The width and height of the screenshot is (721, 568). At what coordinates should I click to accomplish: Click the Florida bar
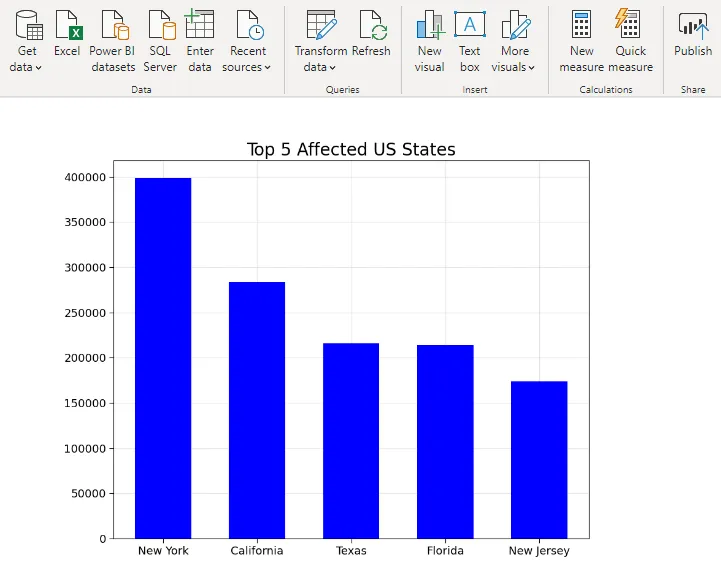click(445, 442)
